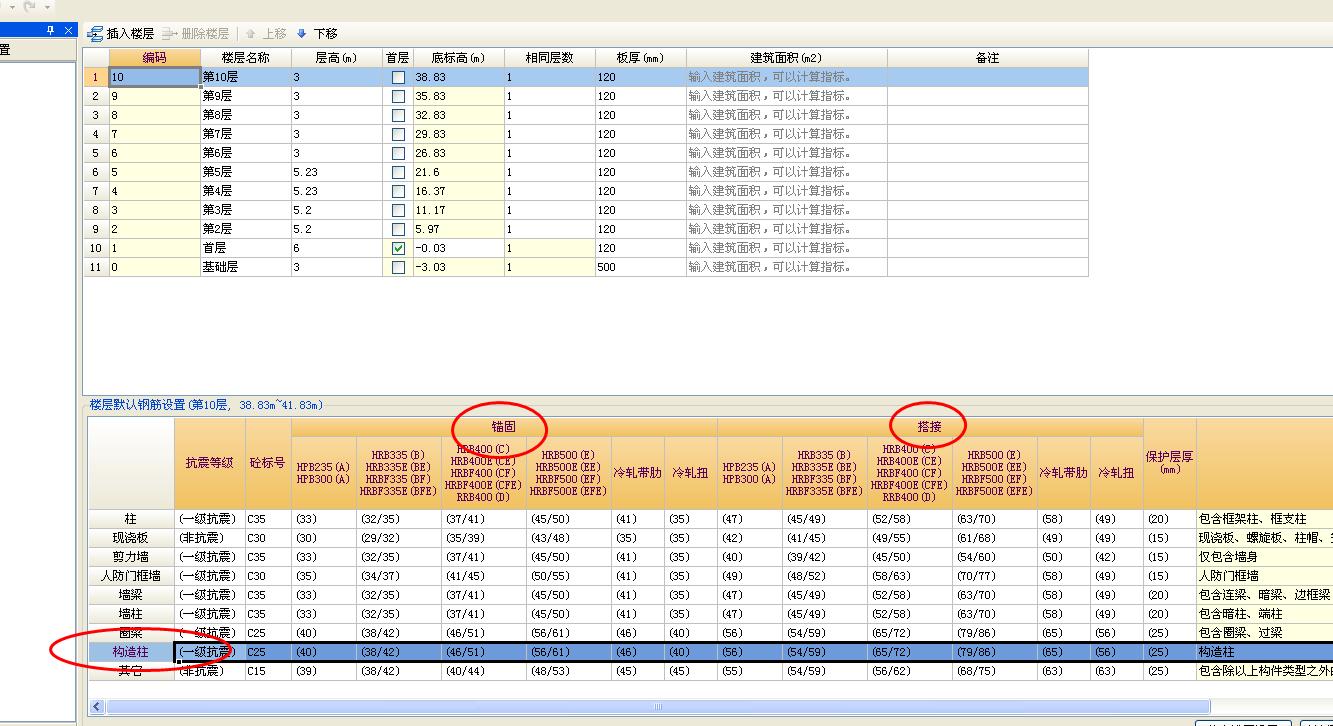This screenshot has width=1333, height=726.
Task: Click the 层高(m) column header
Action: coord(337,58)
